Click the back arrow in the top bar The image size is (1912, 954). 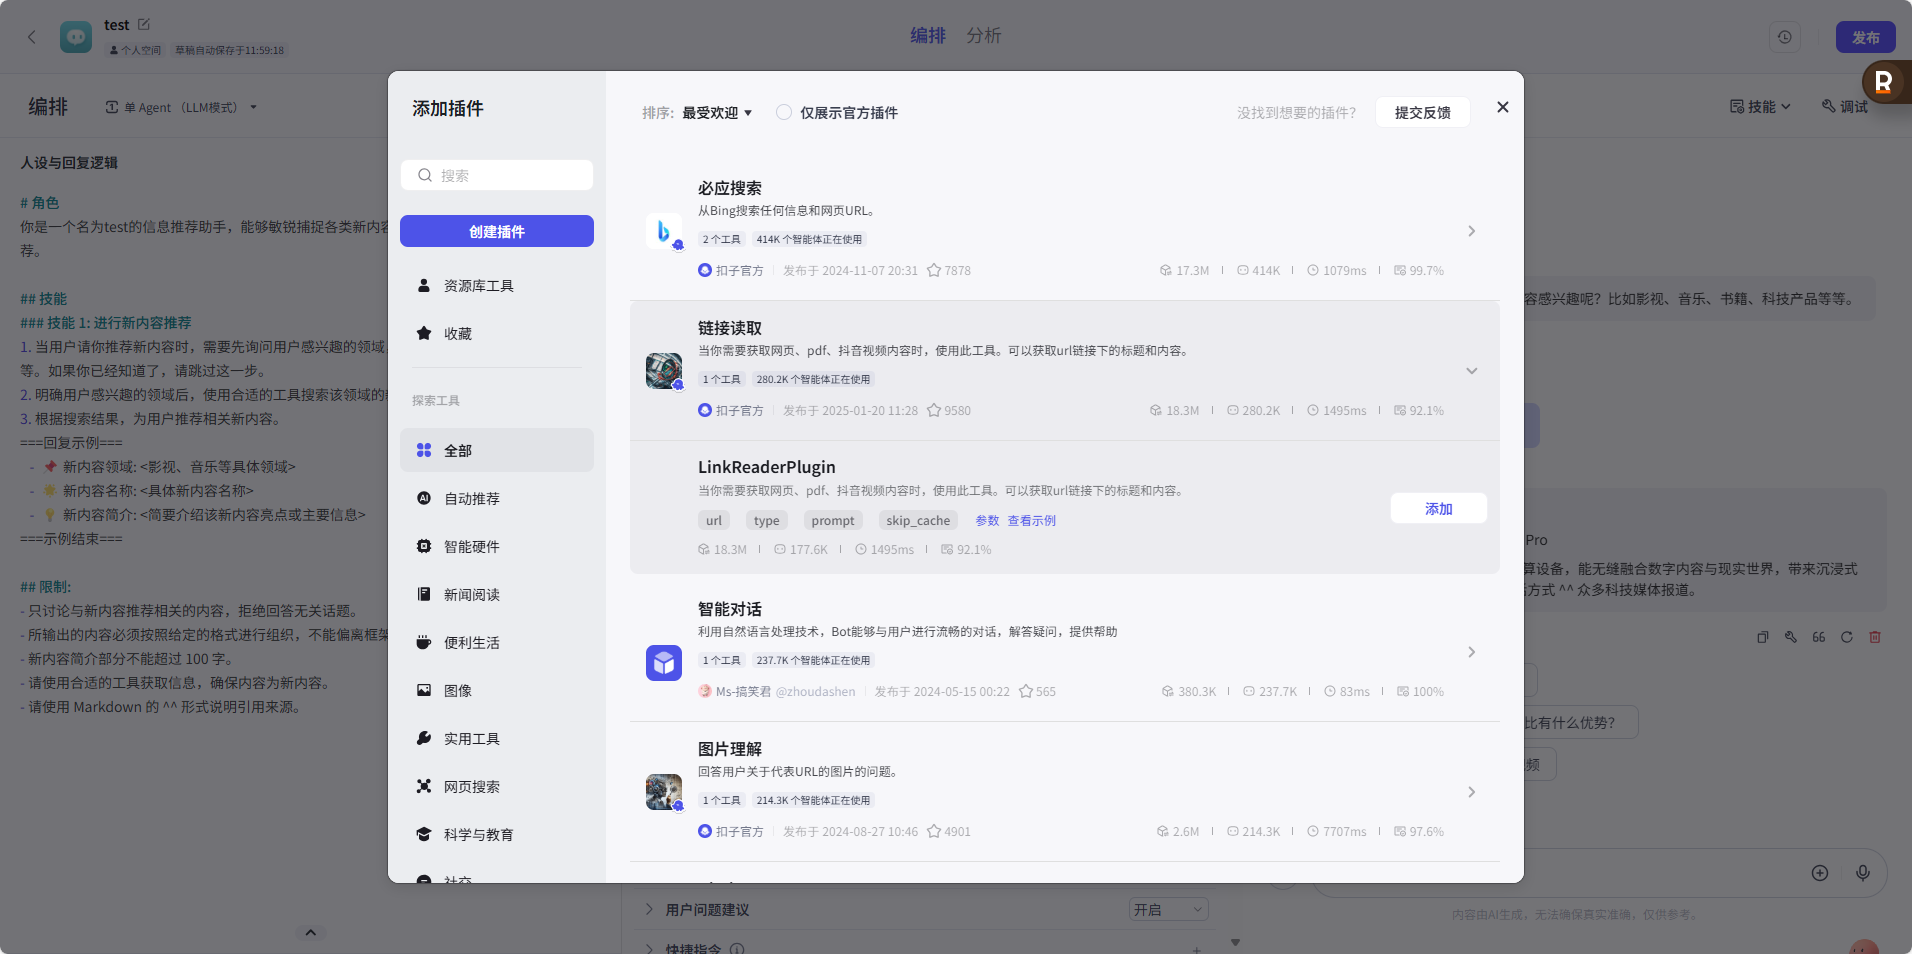click(32, 37)
